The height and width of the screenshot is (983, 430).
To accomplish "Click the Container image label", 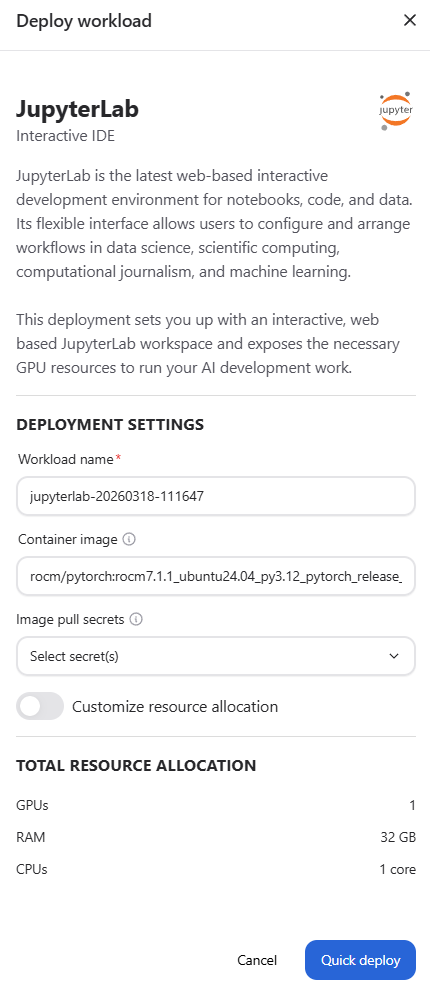I will pos(68,540).
